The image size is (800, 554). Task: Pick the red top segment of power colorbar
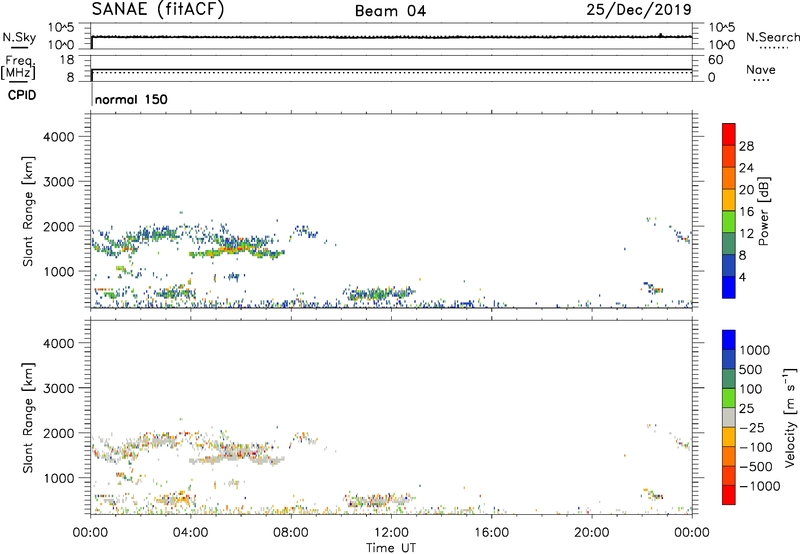coord(729,134)
